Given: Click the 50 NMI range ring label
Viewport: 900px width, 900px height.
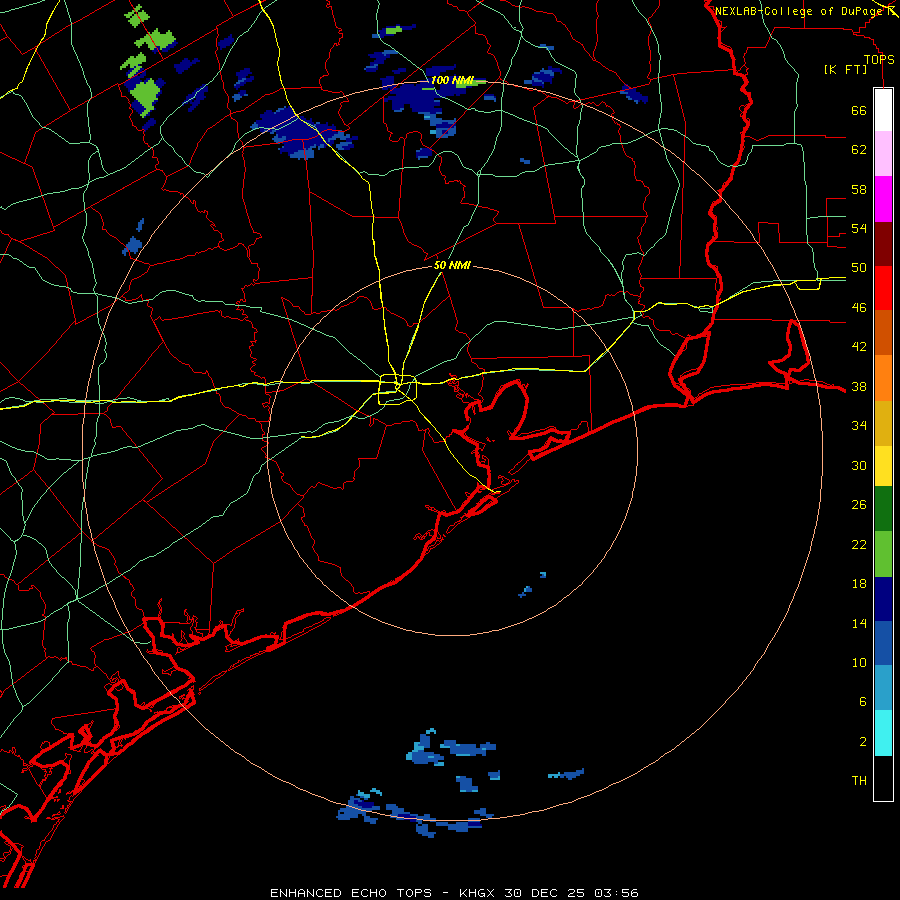Looking at the screenshot, I should 452,265.
